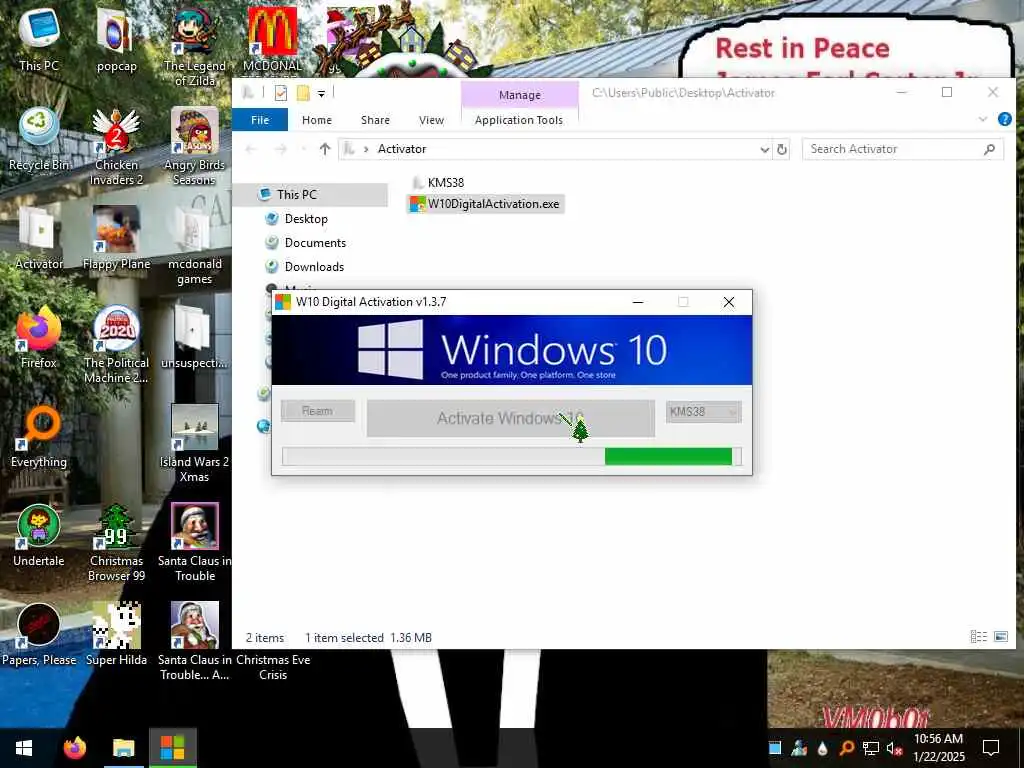The image size is (1024, 768).
Task: Click the address bar path chevron before Activator
Action: (x=366, y=150)
